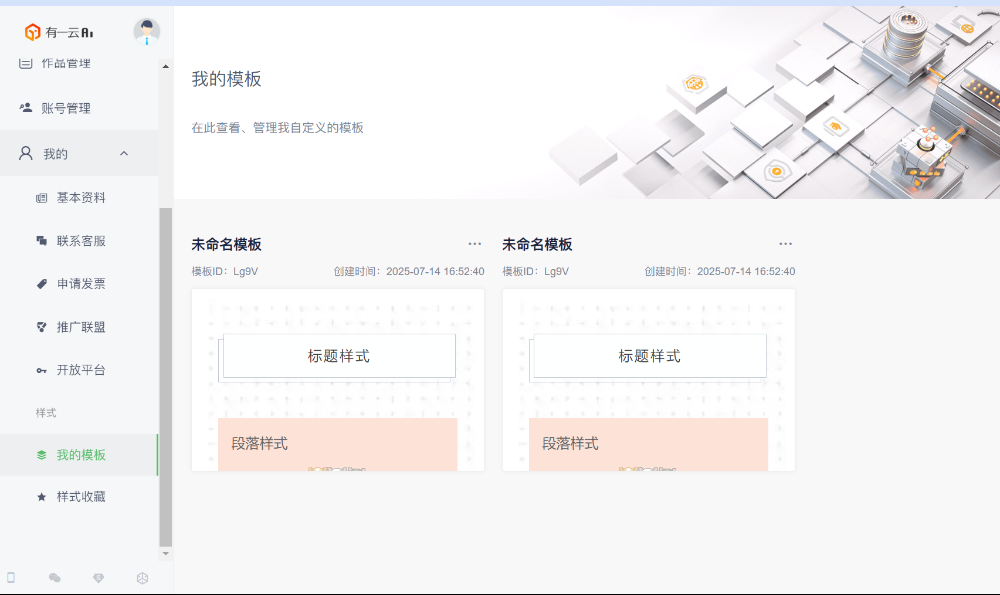The image size is (1000, 595).
Task: Open 作品管理 in the sidebar
Action: [x=66, y=63]
